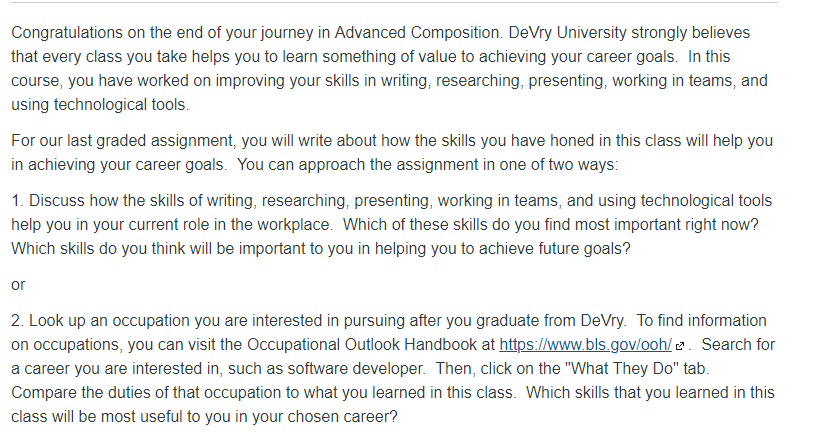Click the phrase 'Occupational Outlook Handbook'
The width and height of the screenshot is (816, 437).
[x=362, y=344]
